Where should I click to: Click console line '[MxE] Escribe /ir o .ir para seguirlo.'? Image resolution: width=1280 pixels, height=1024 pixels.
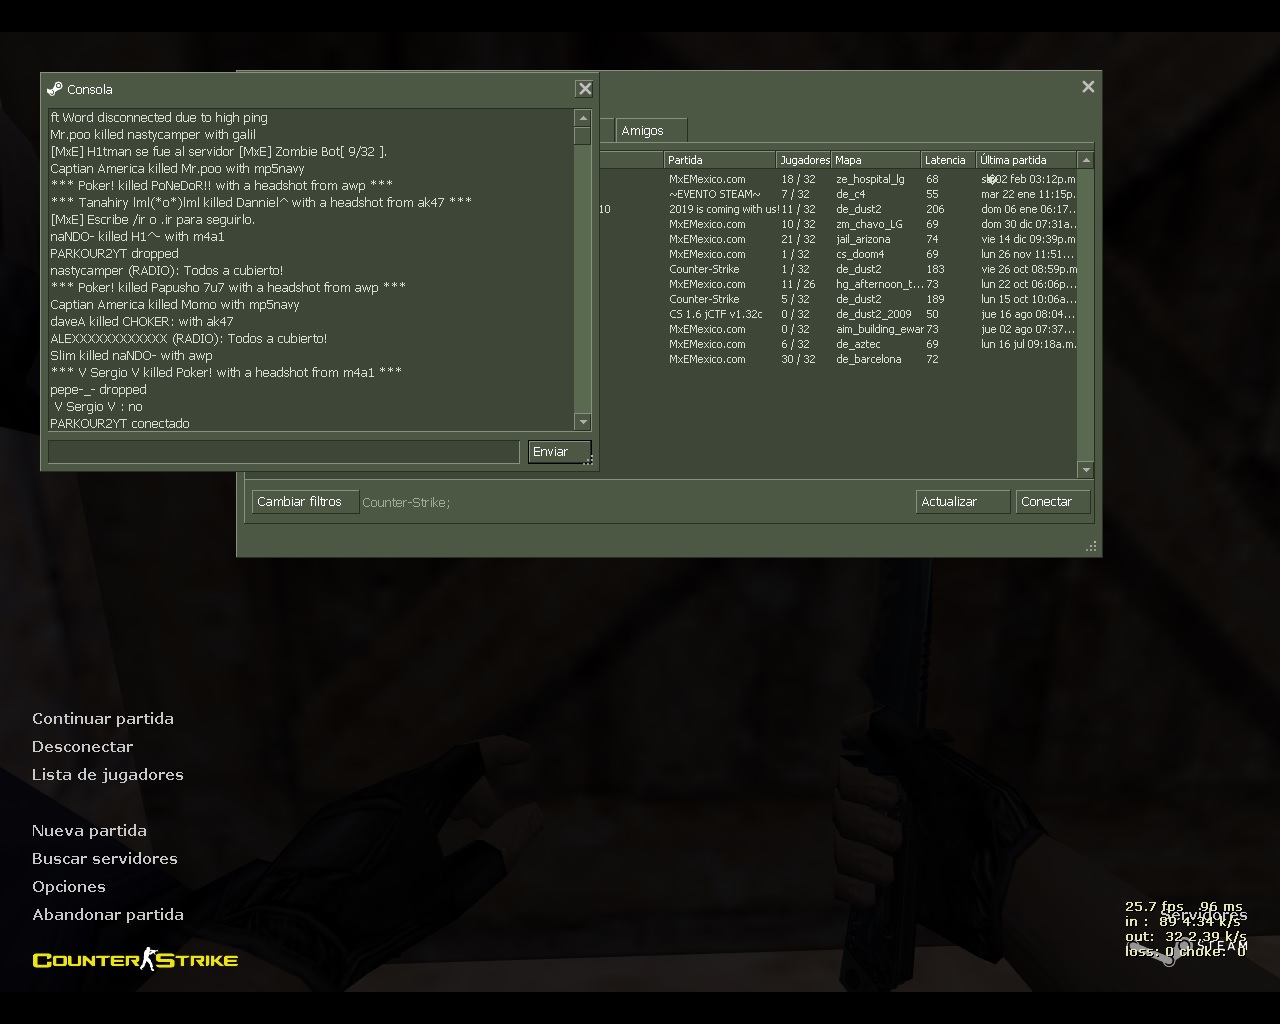(153, 219)
